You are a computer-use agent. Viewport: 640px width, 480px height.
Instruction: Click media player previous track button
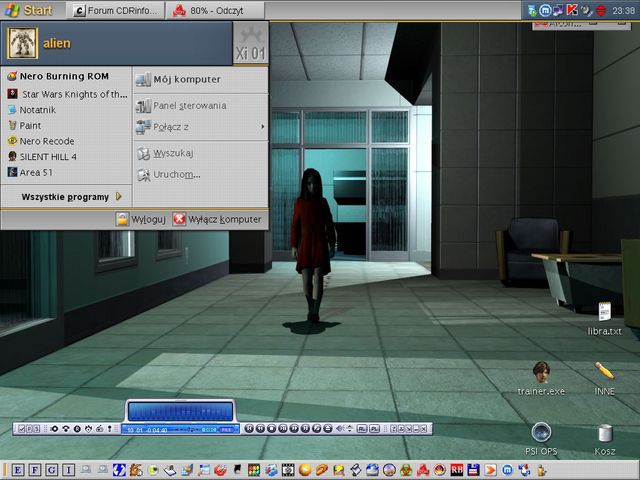249,429
